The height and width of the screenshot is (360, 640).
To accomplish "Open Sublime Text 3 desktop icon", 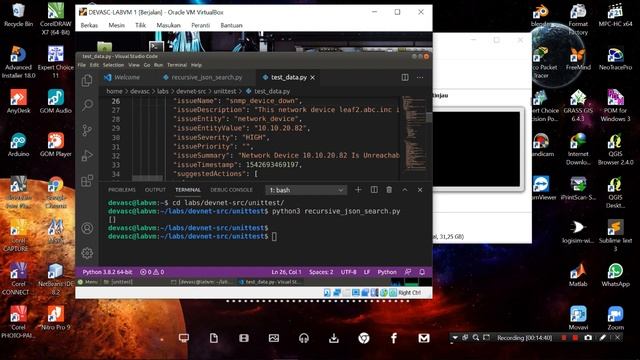I will coord(615,236).
